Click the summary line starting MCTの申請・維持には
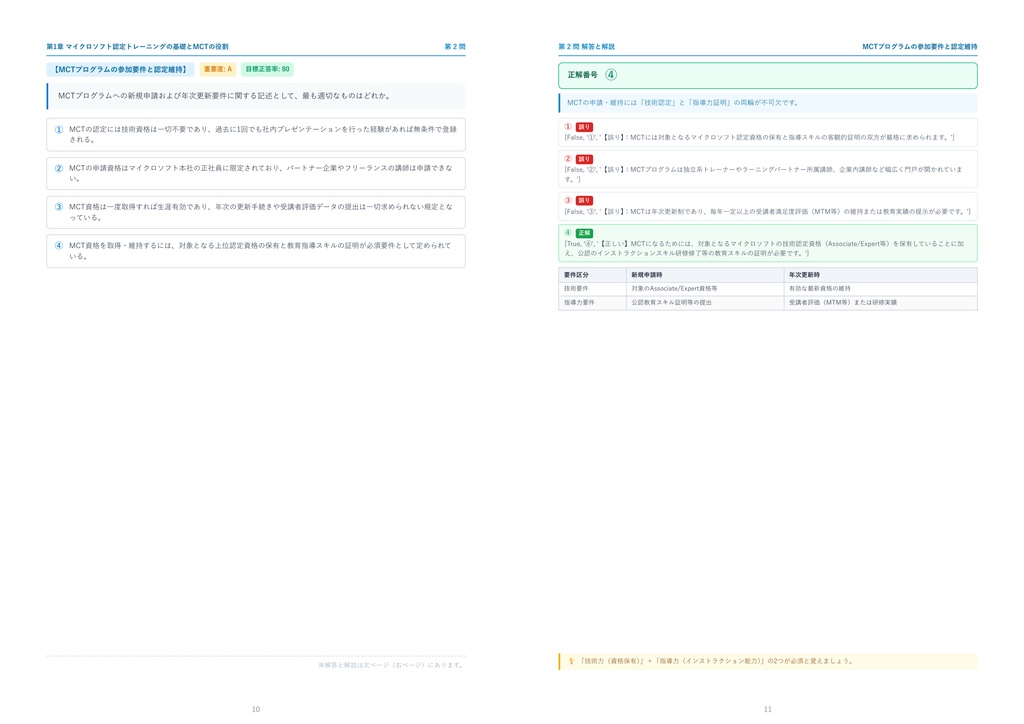This screenshot has width=1024, height=724. pyautogui.click(x=682, y=103)
